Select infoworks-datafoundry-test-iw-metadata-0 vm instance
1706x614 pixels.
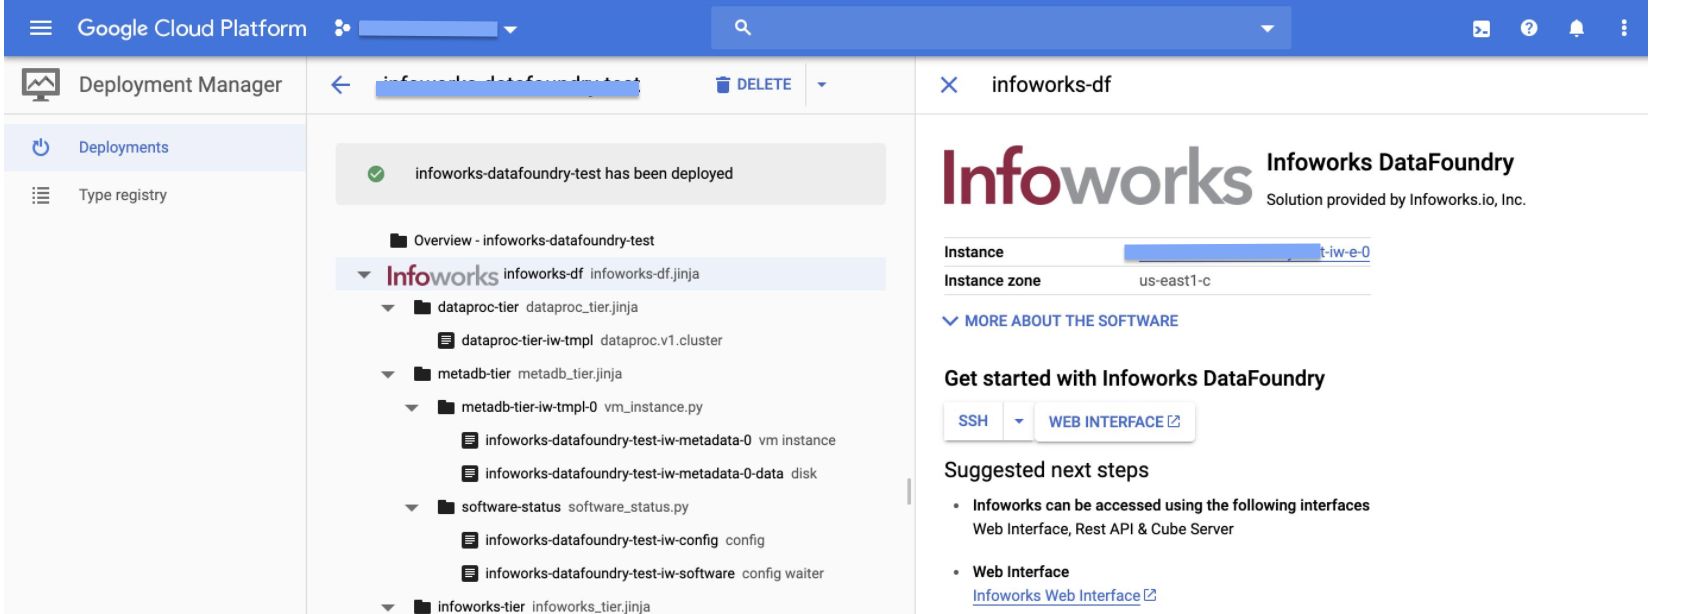pos(610,440)
